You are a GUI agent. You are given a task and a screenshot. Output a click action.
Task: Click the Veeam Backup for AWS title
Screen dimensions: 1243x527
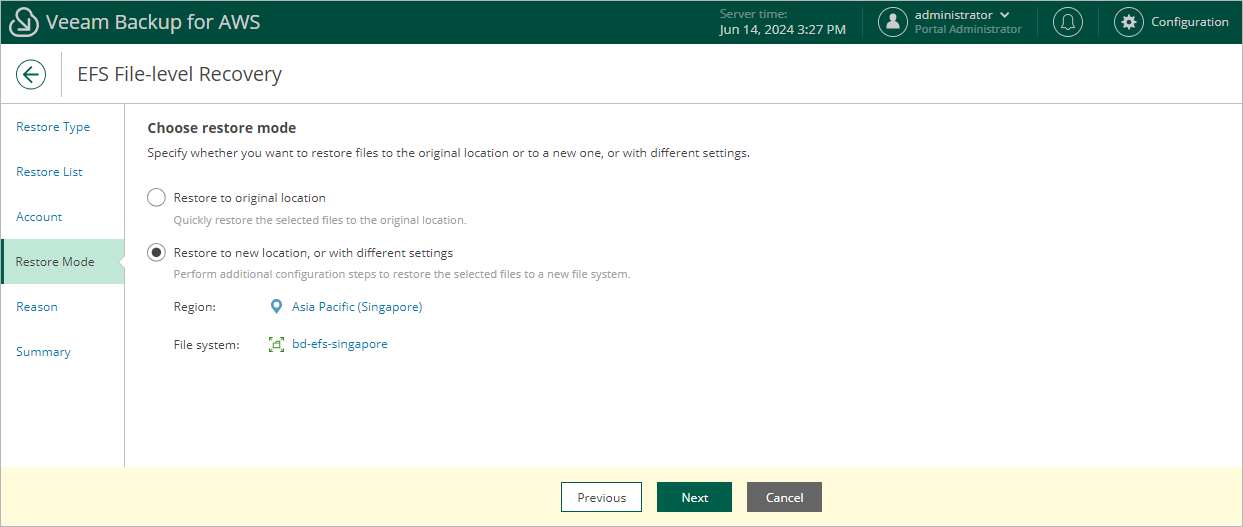tap(153, 22)
